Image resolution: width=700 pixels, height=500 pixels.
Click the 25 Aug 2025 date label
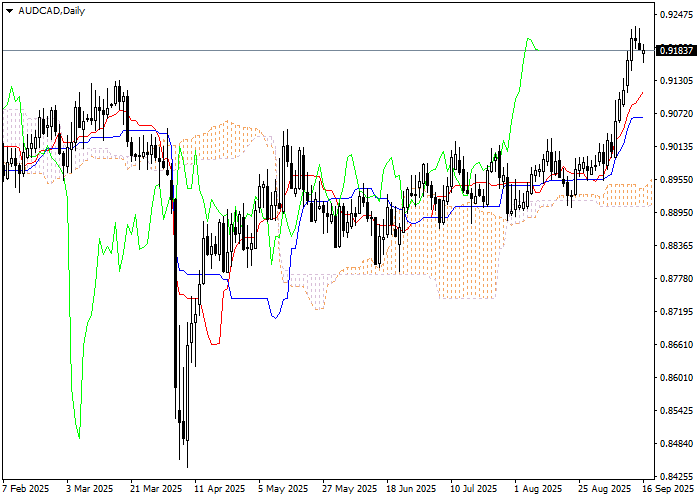pos(605,489)
